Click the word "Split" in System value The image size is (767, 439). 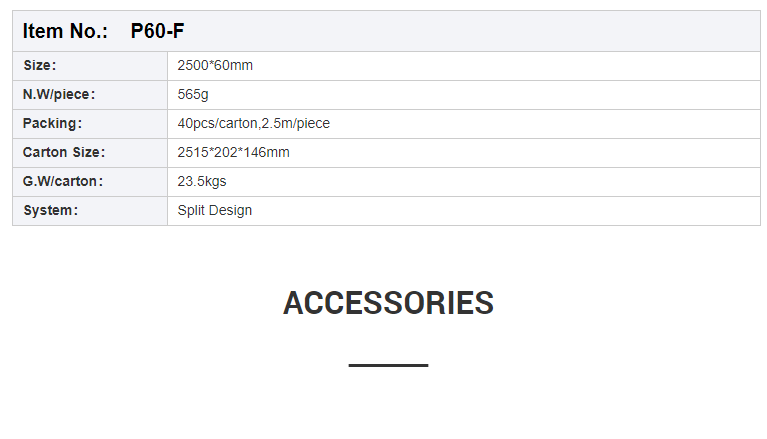coord(191,210)
